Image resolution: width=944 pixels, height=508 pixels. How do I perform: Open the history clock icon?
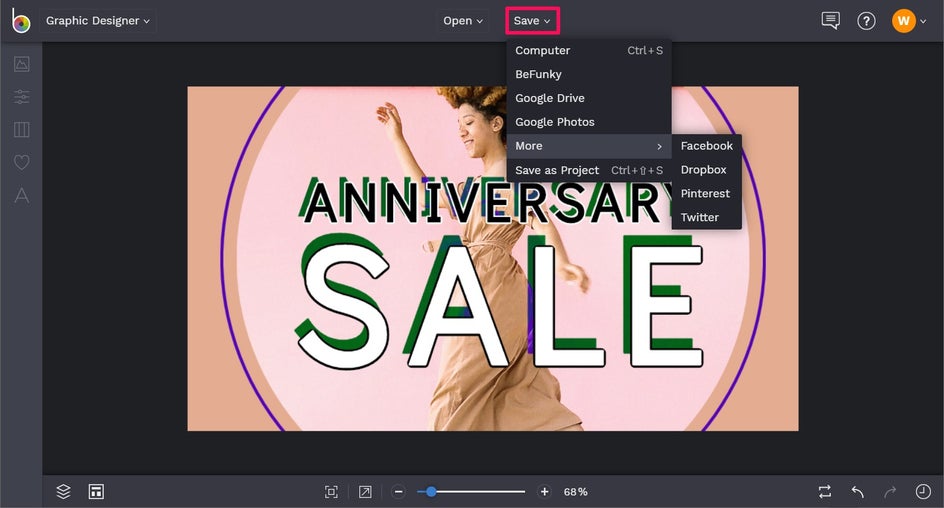923,492
